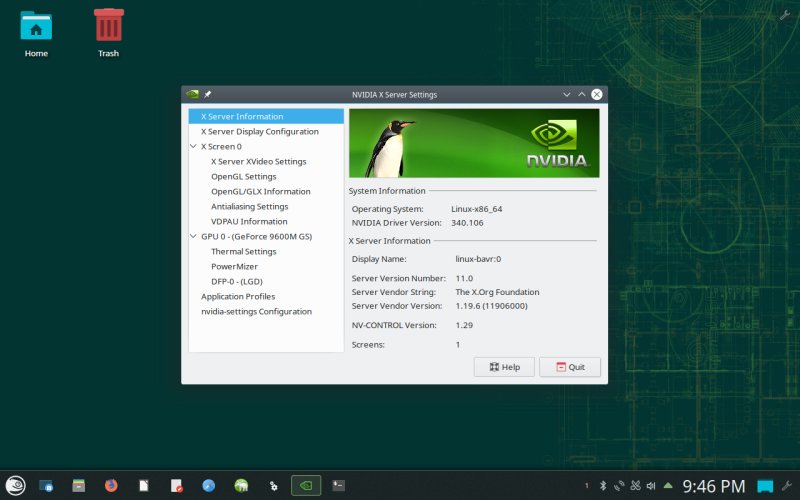
Task: Click NV-CONTROL version value 1.29
Action: pyautogui.click(x=464, y=325)
